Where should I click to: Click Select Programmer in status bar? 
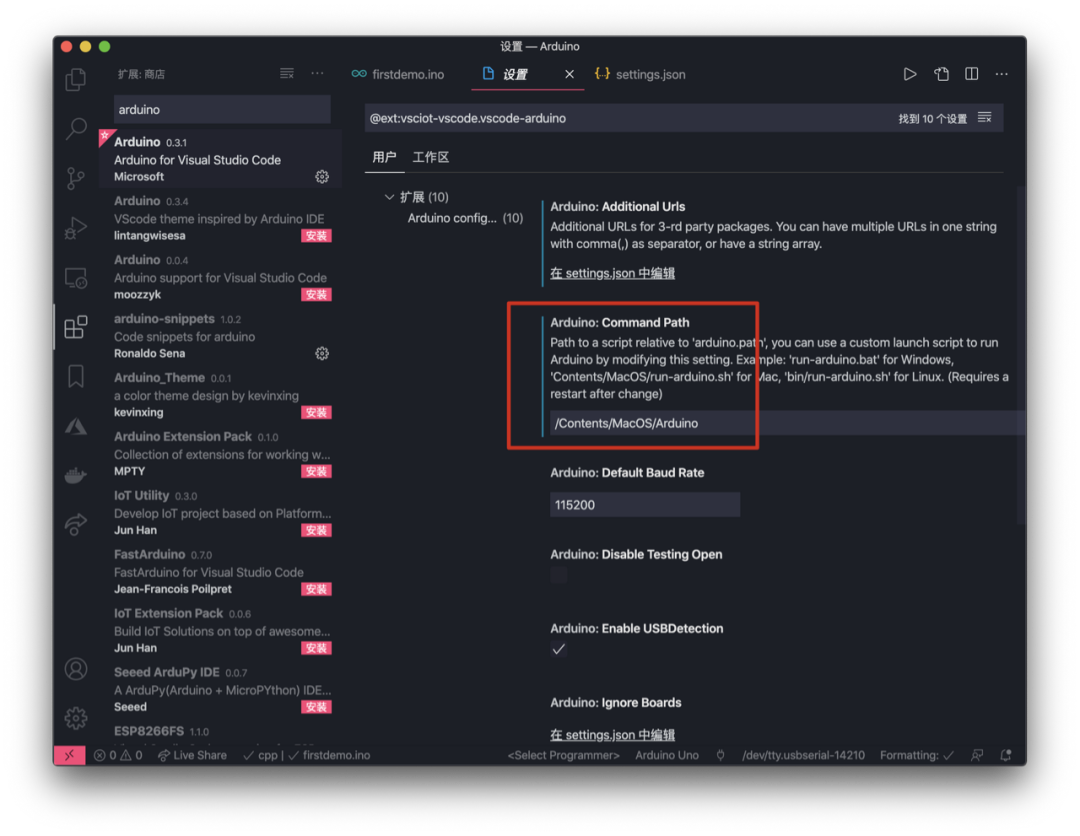(x=563, y=755)
